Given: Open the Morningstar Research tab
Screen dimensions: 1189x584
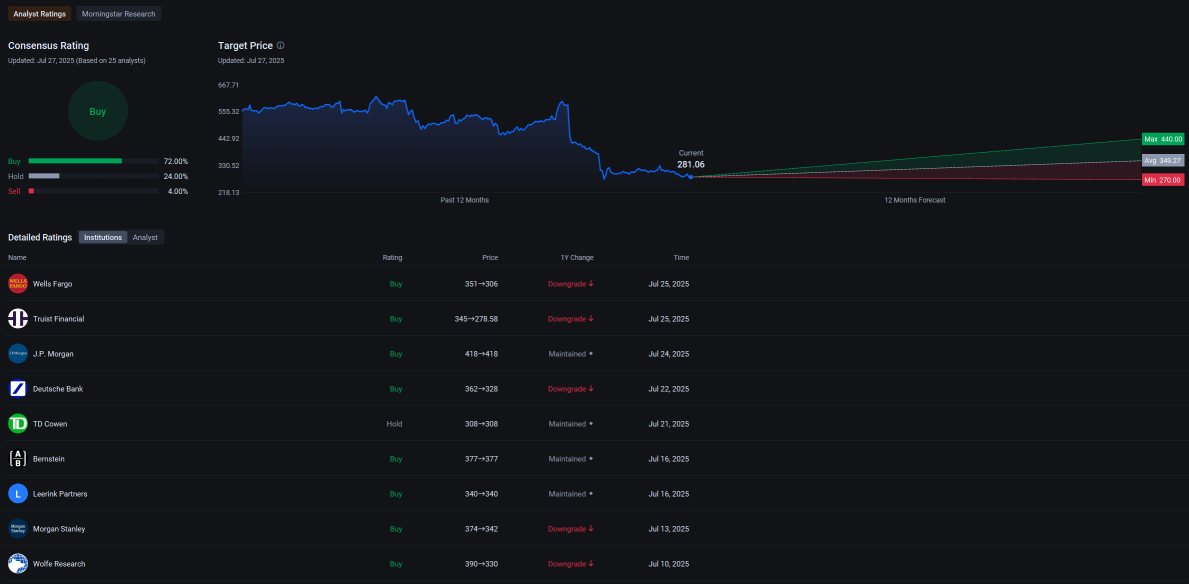Looking at the screenshot, I should click(118, 14).
